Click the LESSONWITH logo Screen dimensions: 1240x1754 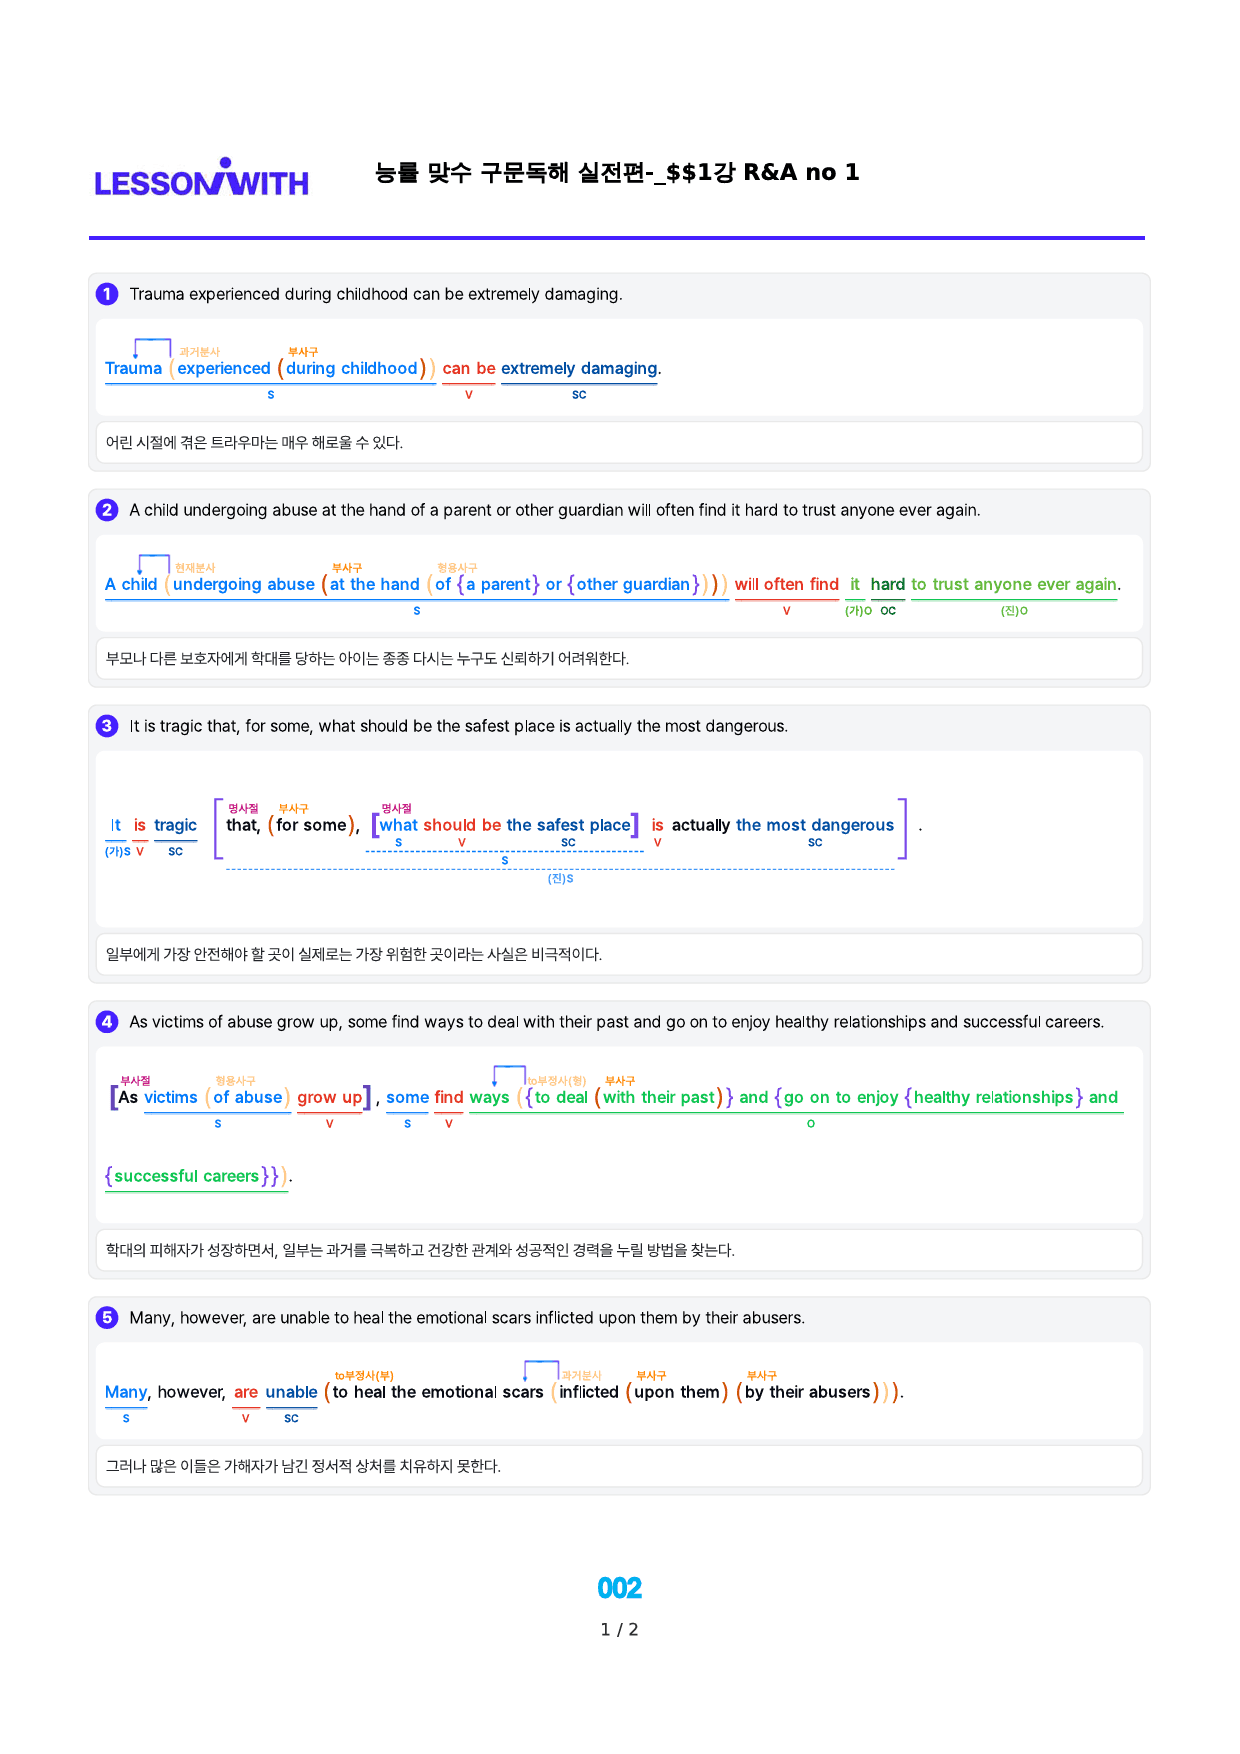[201, 177]
